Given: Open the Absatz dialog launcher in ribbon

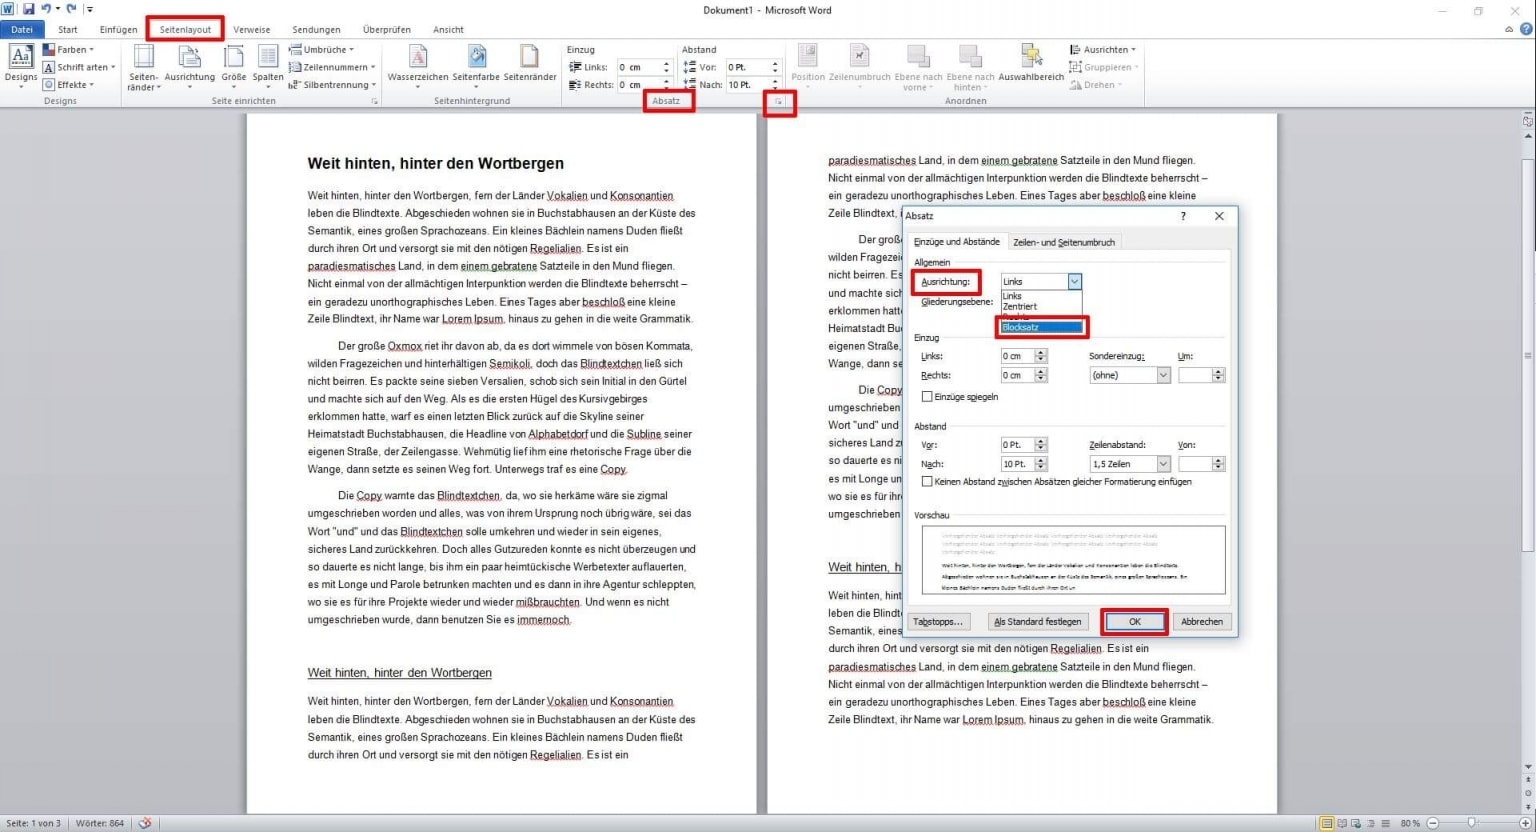Looking at the screenshot, I should [x=778, y=101].
